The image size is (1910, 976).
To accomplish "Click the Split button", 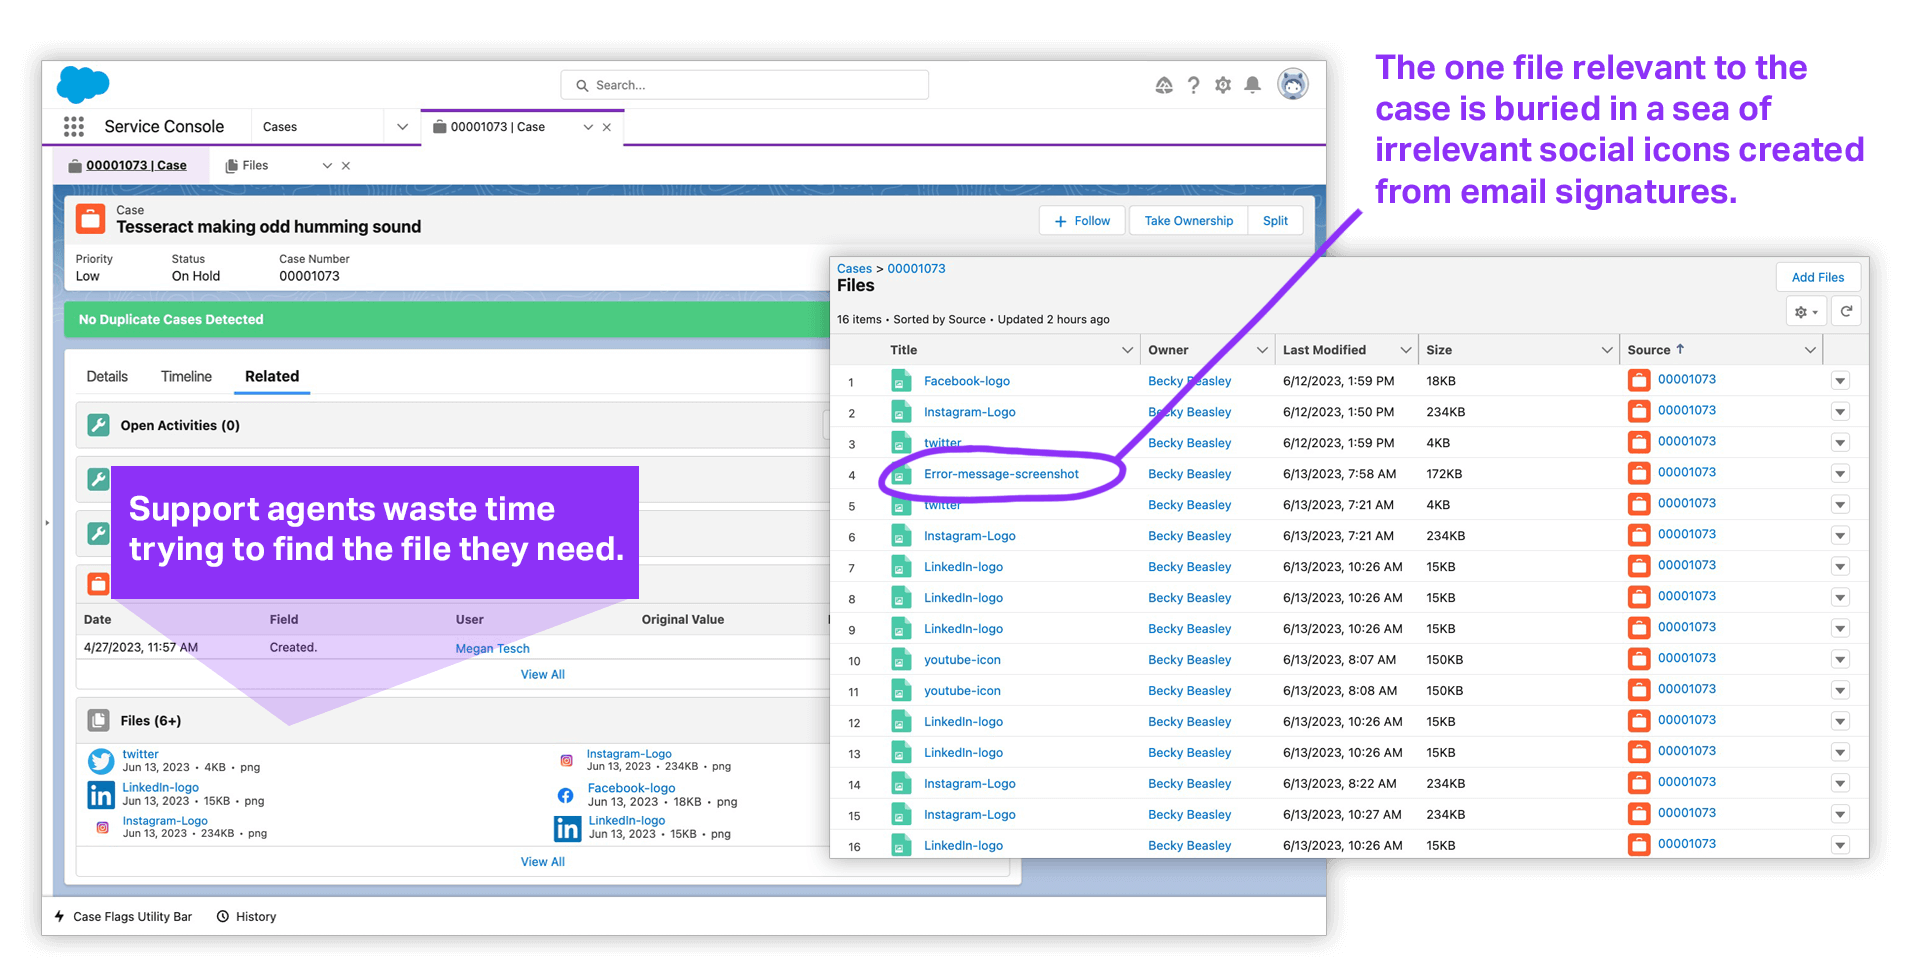I will coord(1275,221).
